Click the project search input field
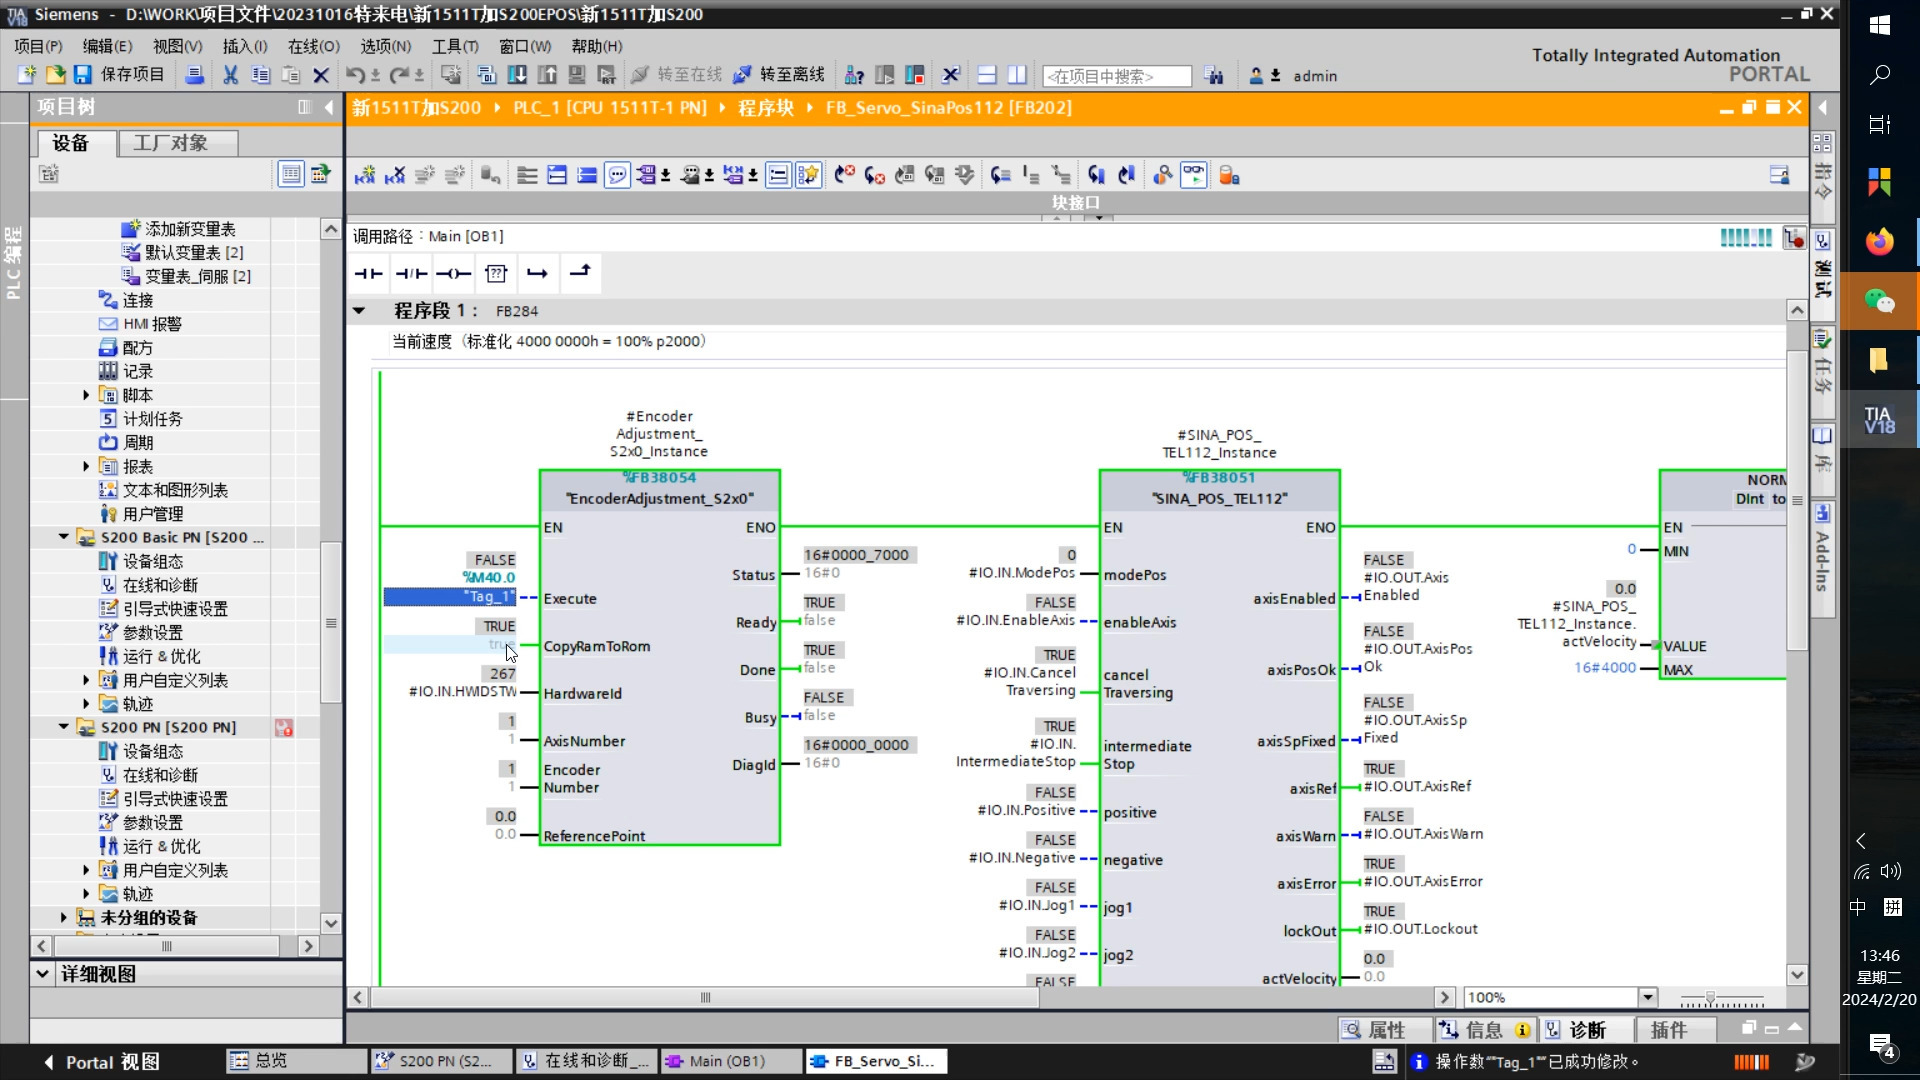 click(x=1116, y=76)
